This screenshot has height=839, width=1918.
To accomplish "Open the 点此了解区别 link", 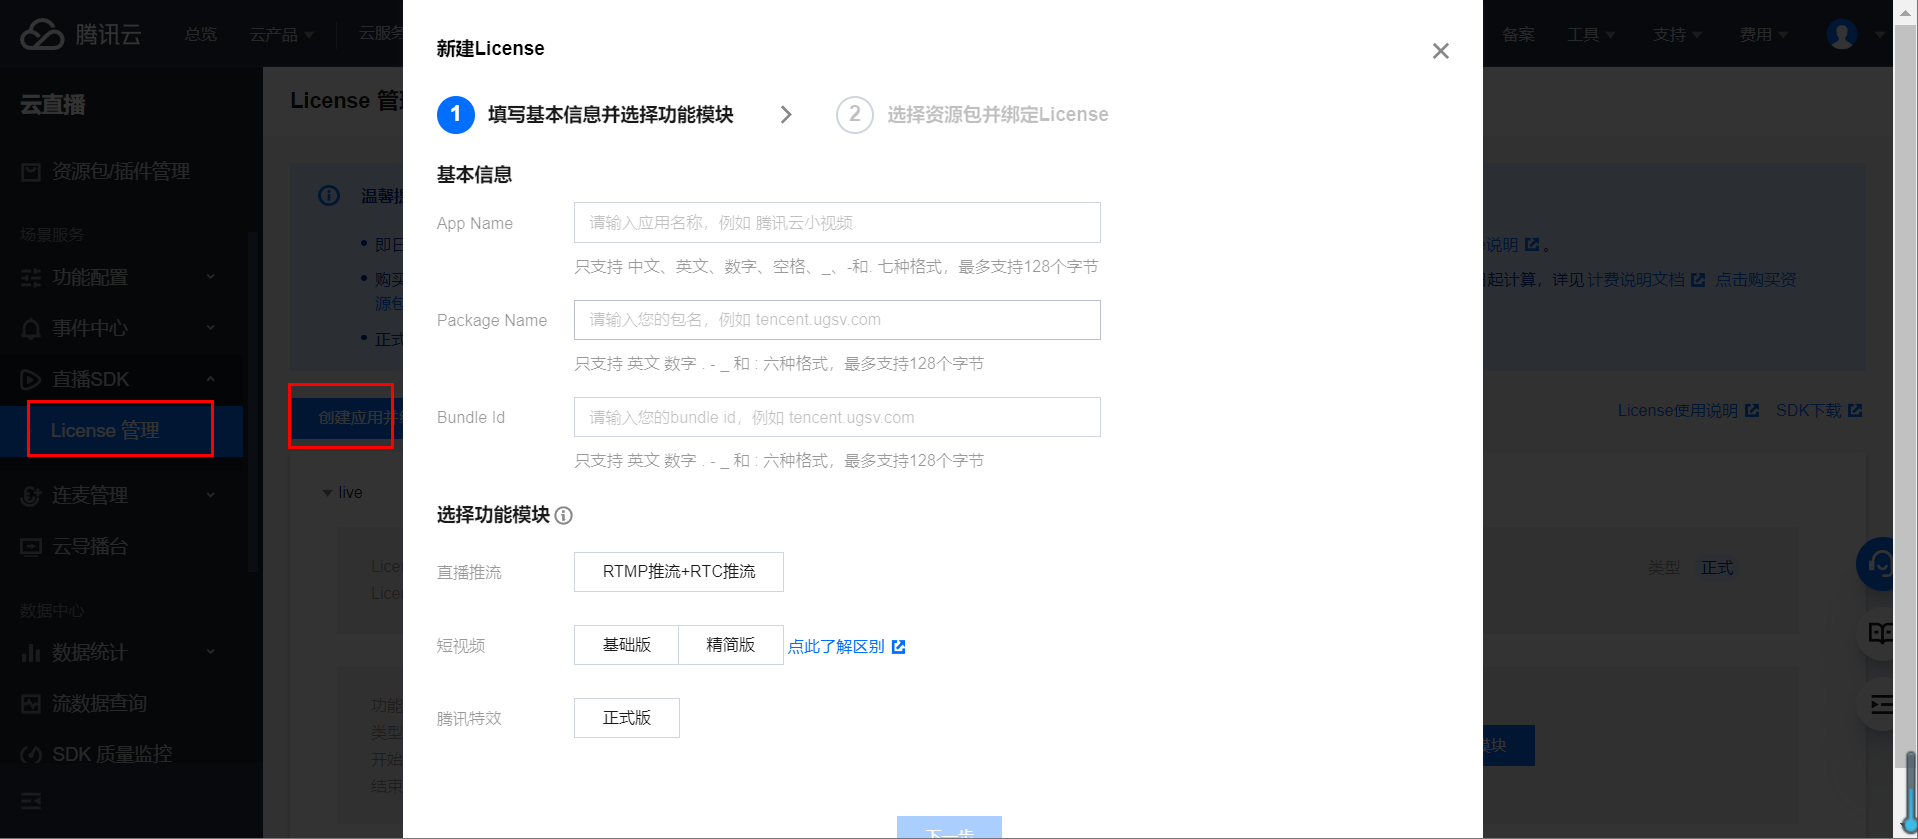I will point(835,647).
